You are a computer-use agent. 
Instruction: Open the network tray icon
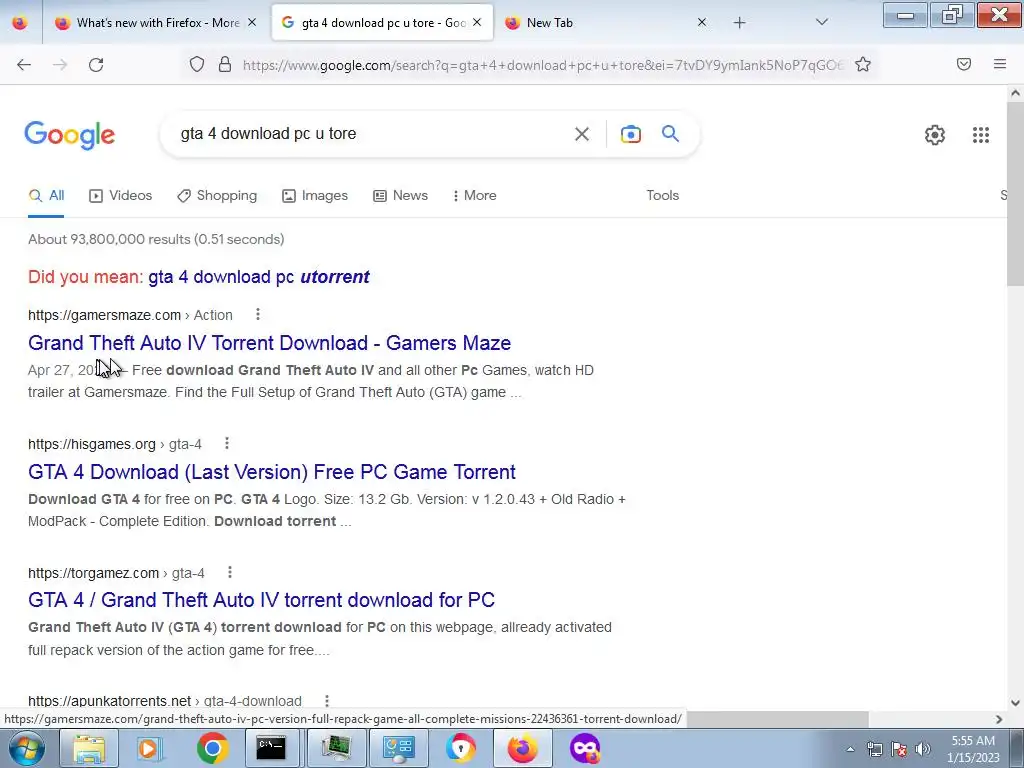tap(874, 749)
